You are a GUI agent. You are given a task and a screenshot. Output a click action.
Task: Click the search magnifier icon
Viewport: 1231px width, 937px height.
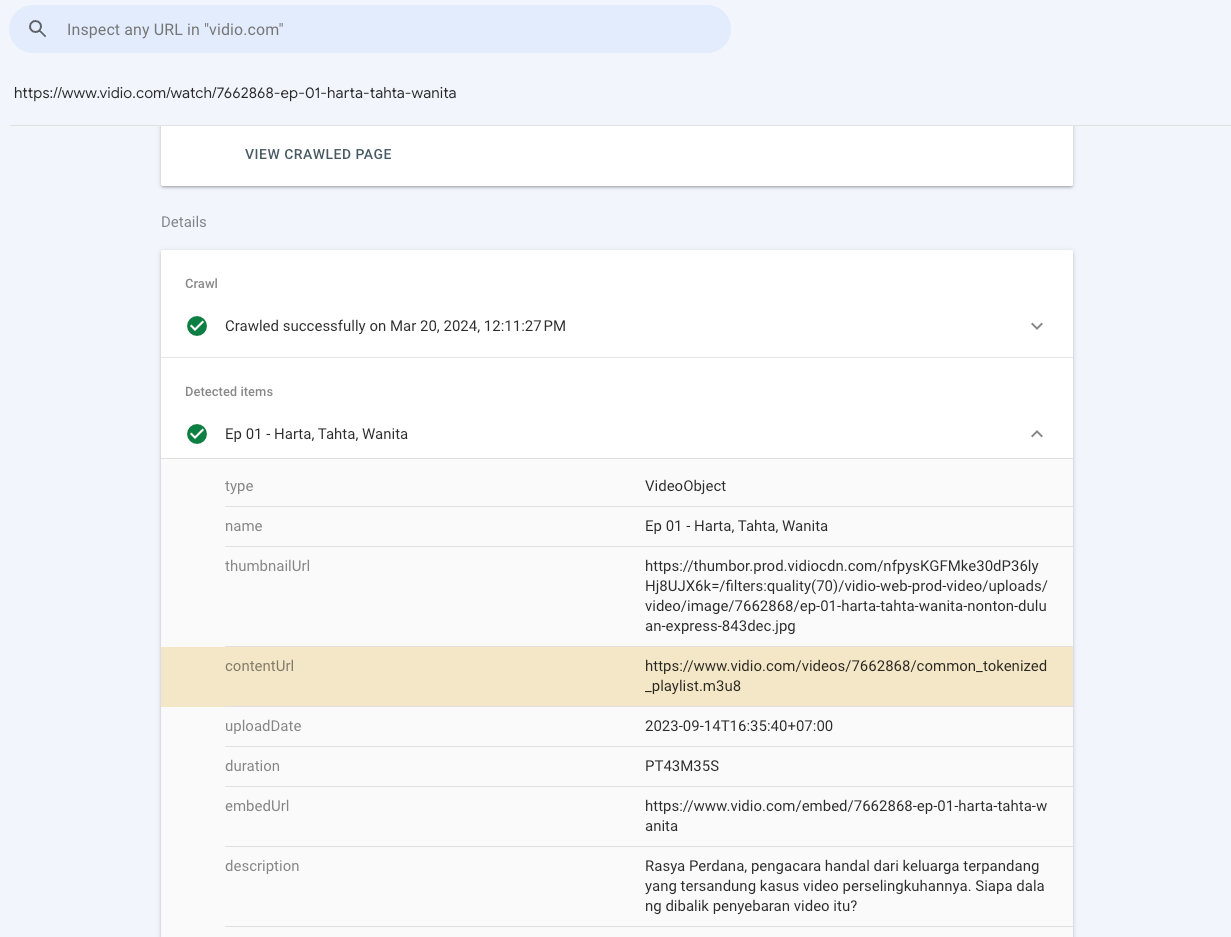point(37,29)
